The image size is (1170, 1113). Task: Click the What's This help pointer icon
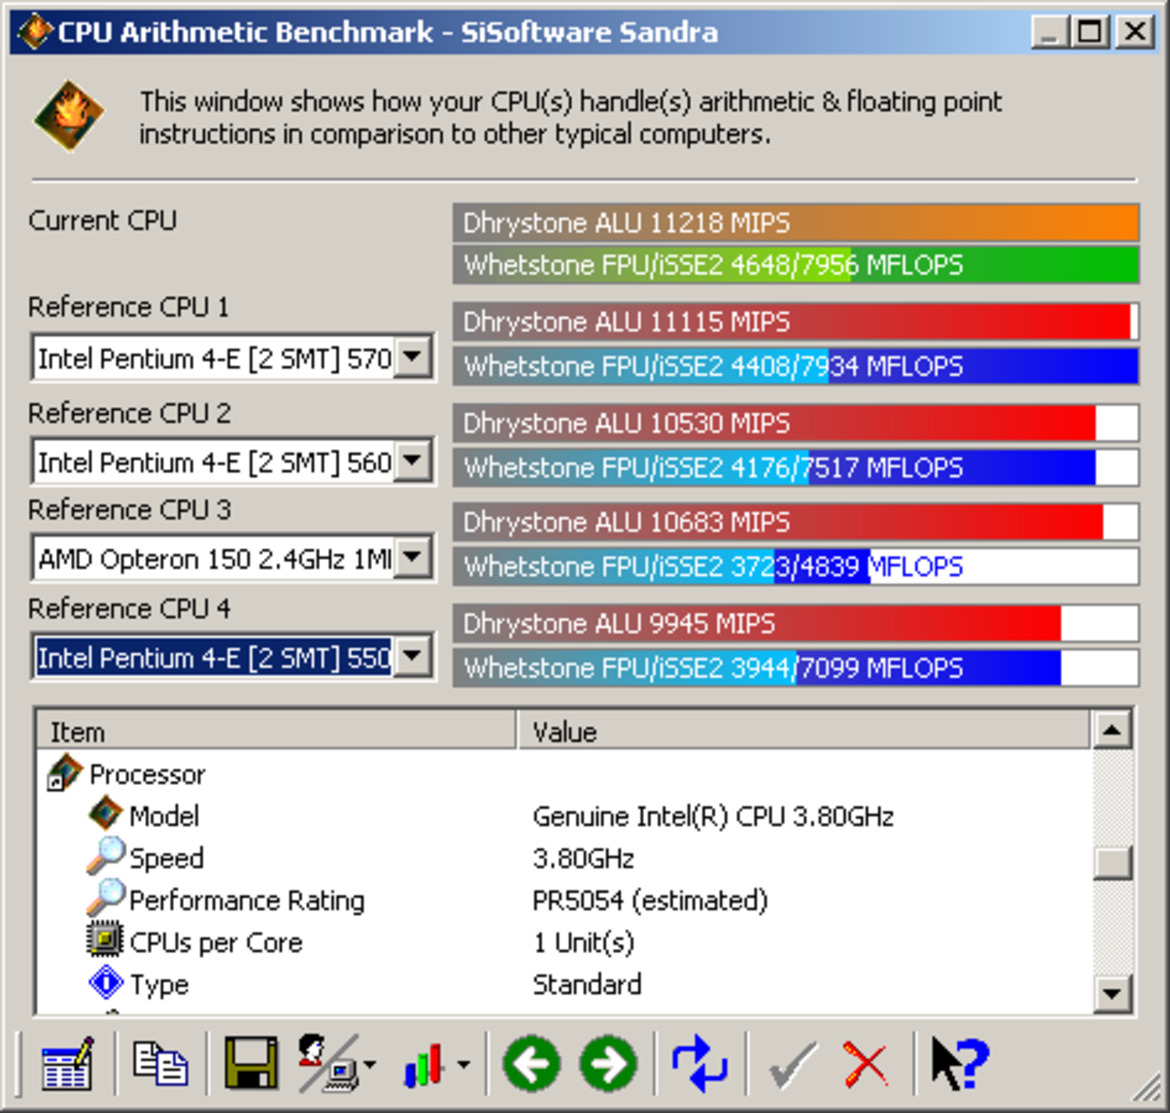[960, 1062]
